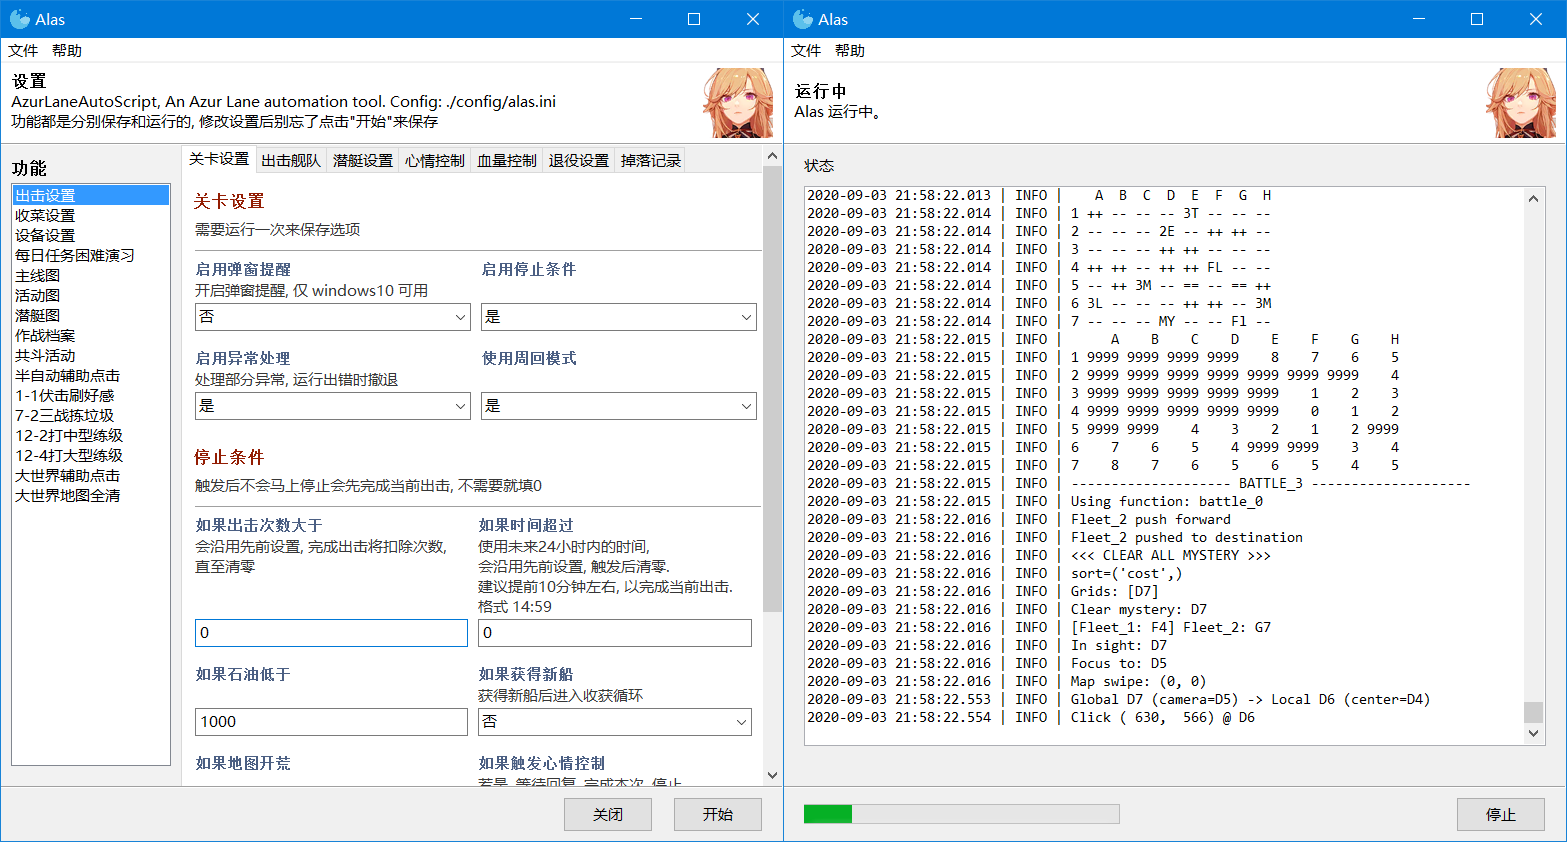The height and width of the screenshot is (842, 1567).
Task: Open the 文件 menu
Action: [x=22, y=50]
